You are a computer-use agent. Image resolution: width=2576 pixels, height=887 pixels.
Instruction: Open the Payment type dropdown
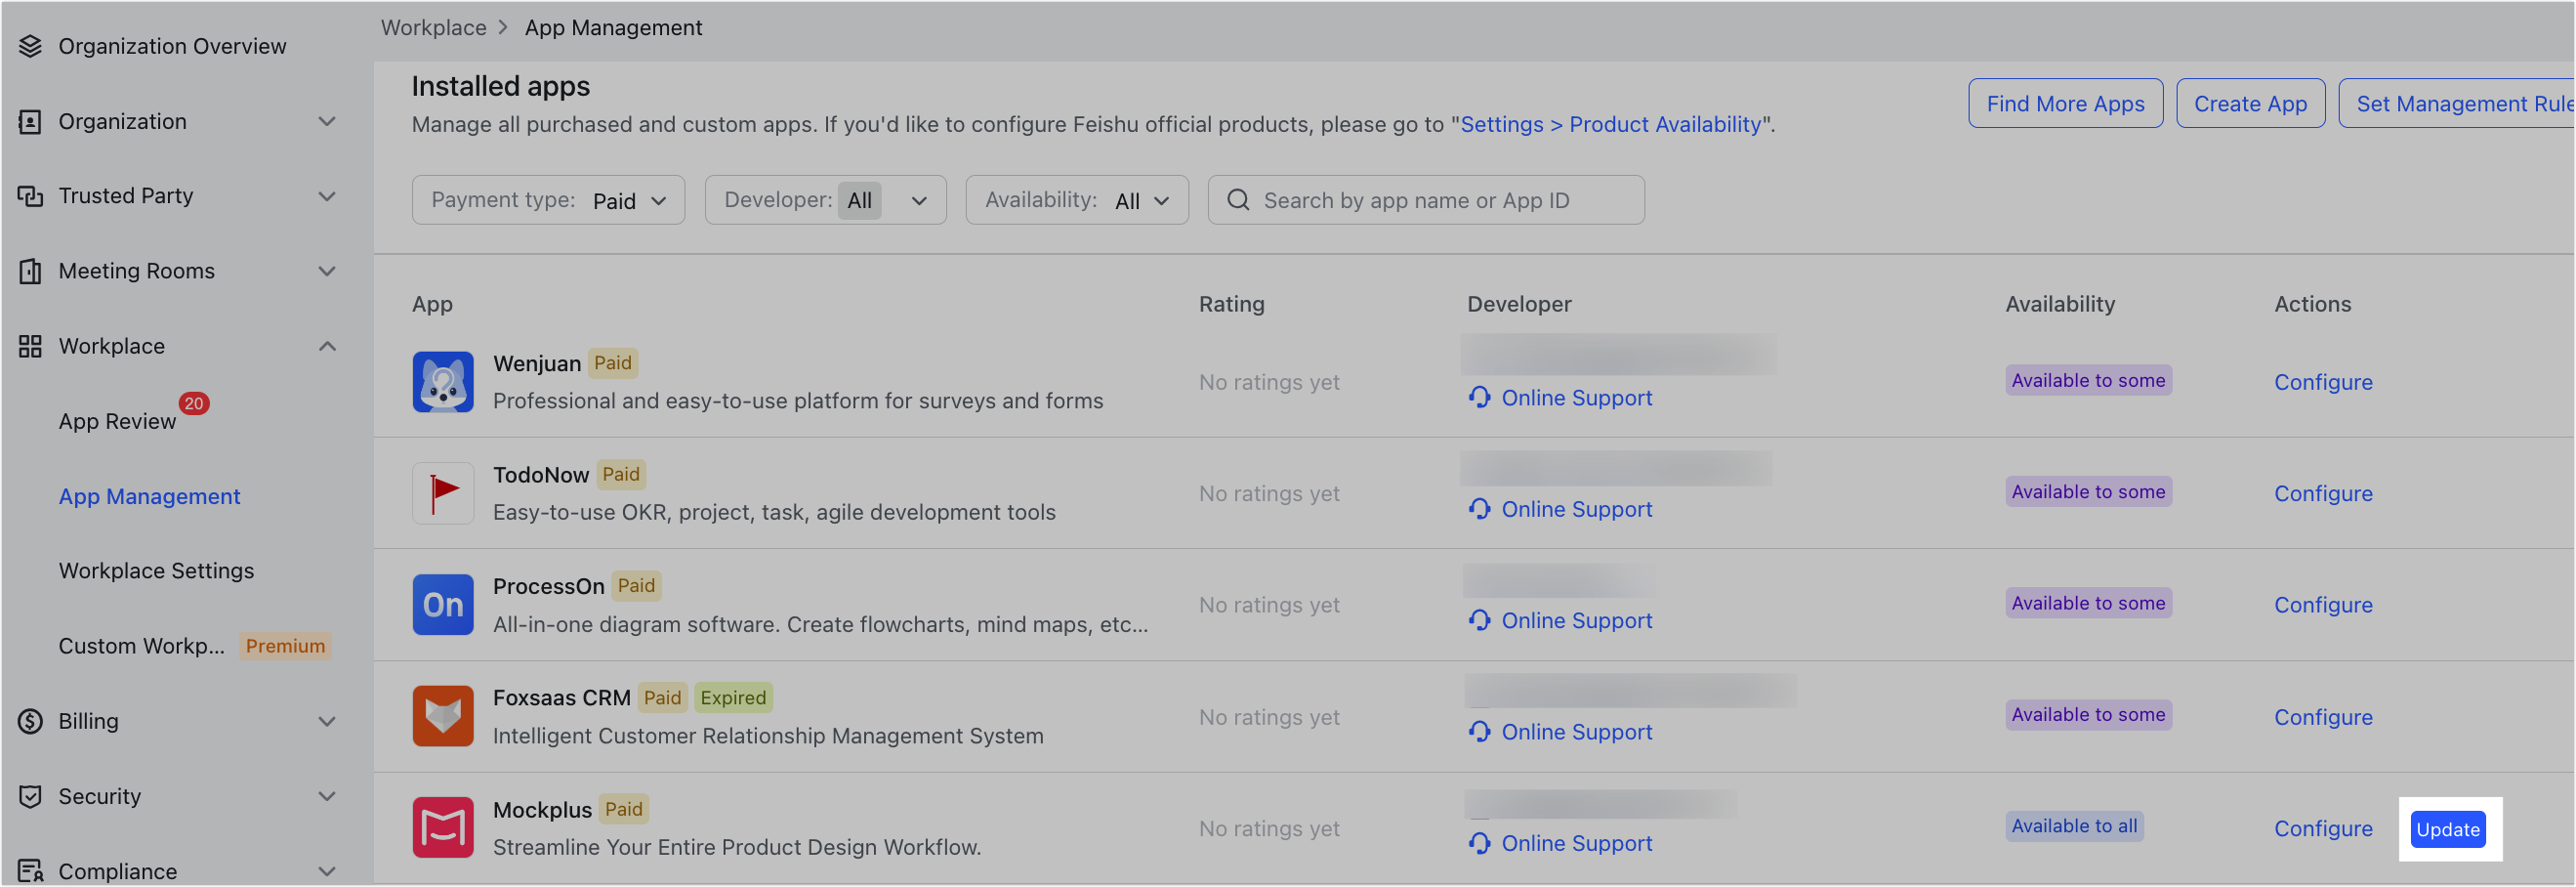[548, 199]
